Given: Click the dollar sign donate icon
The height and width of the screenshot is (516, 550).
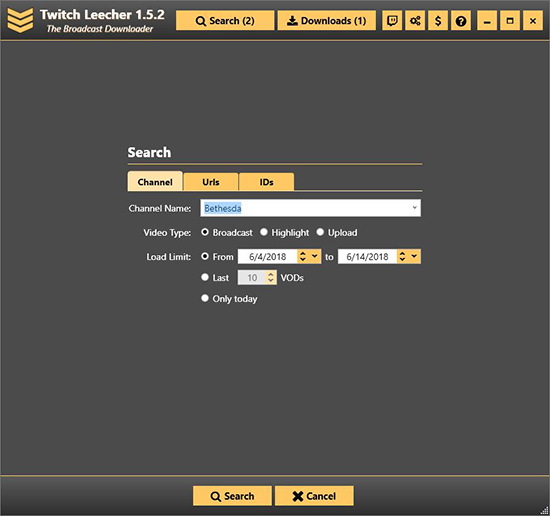Looking at the screenshot, I should [x=438, y=21].
